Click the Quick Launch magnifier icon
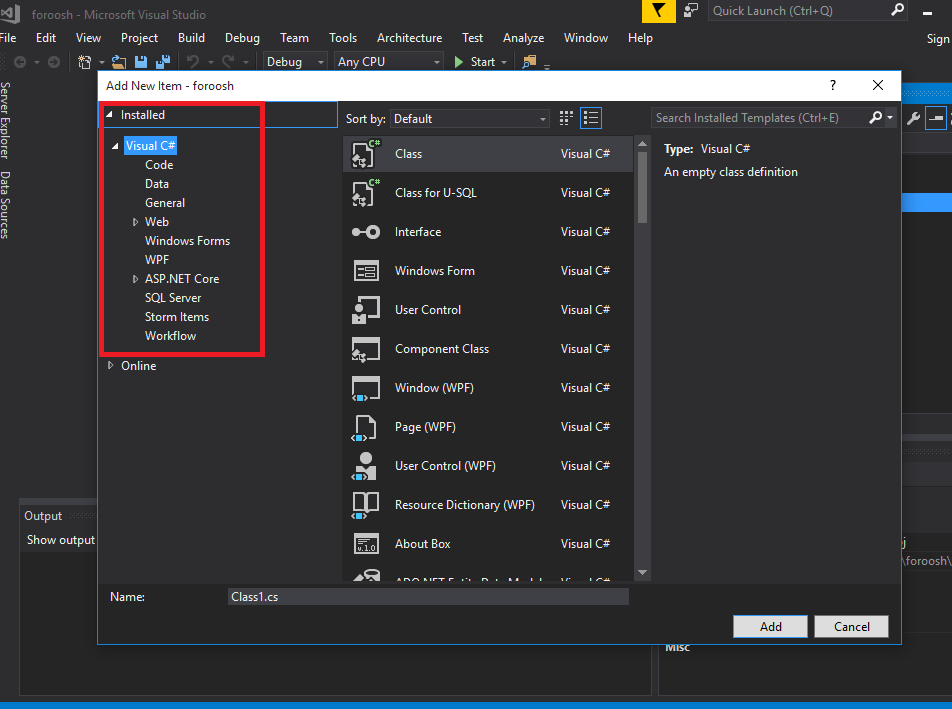952x709 pixels. point(897,10)
